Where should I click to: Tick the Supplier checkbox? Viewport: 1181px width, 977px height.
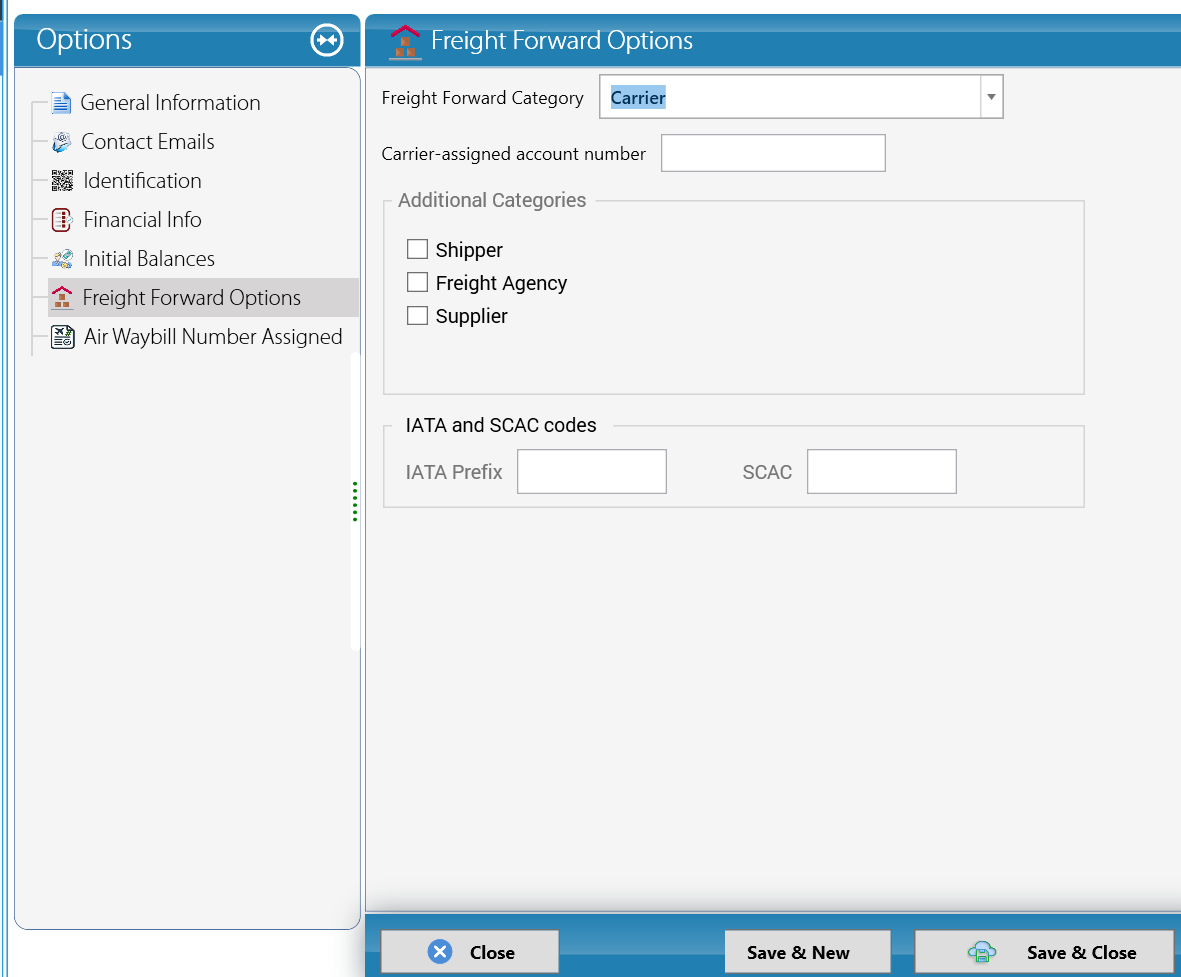point(417,316)
